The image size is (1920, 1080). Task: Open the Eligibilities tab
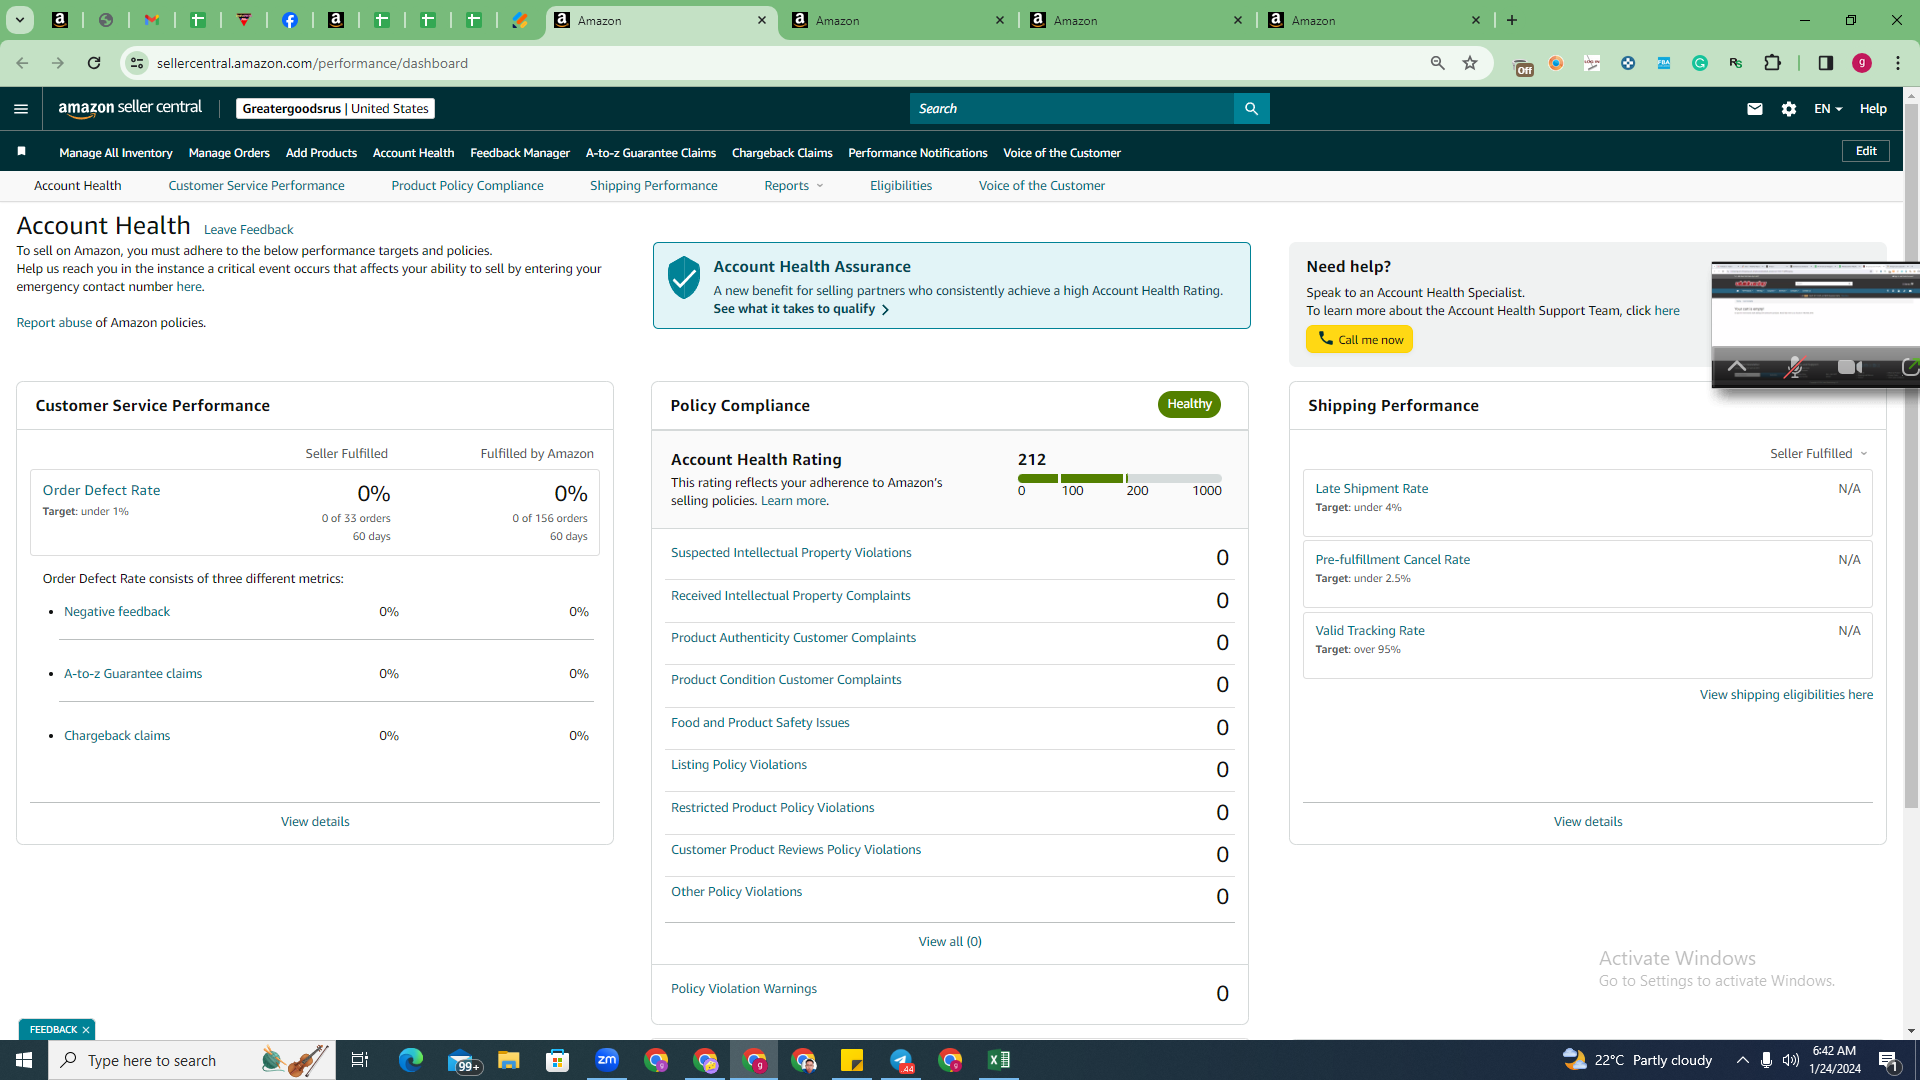[x=901, y=186]
